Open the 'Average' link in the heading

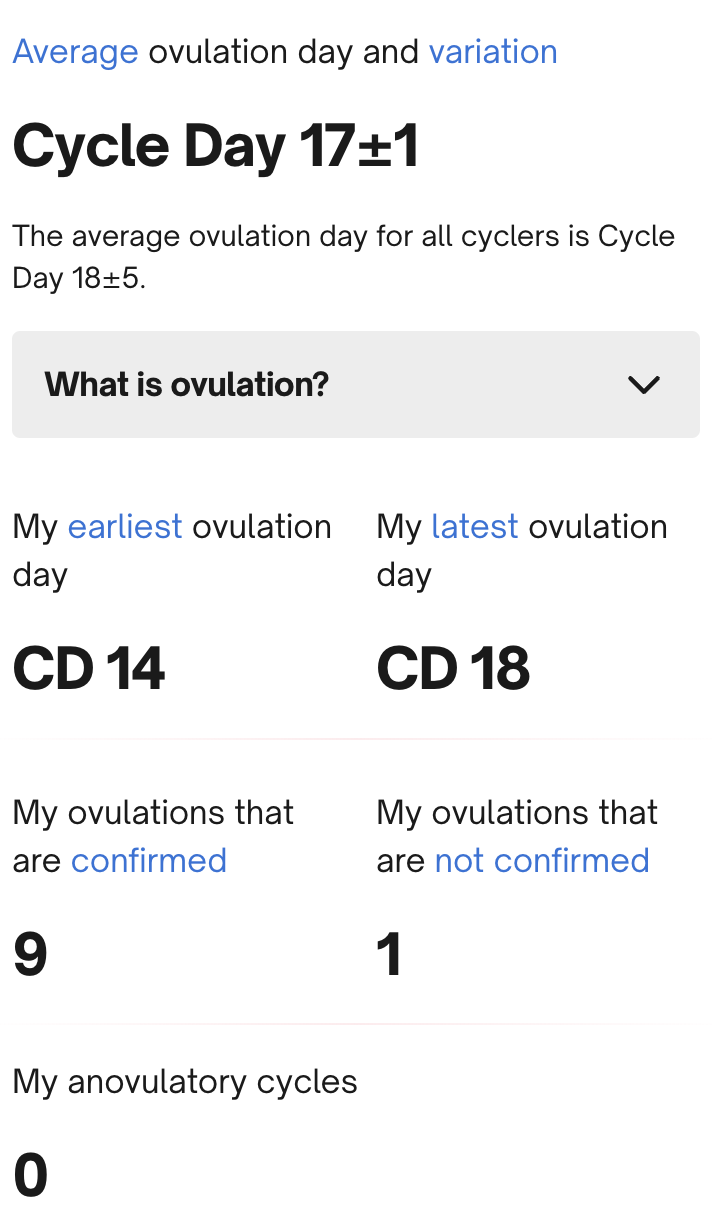click(x=75, y=52)
